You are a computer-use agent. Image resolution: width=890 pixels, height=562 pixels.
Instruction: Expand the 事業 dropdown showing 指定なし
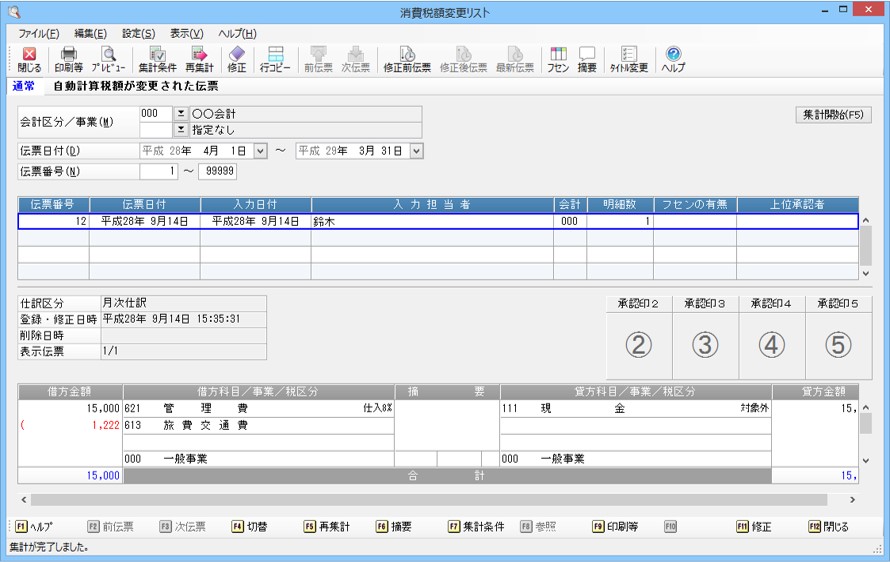click(x=181, y=130)
